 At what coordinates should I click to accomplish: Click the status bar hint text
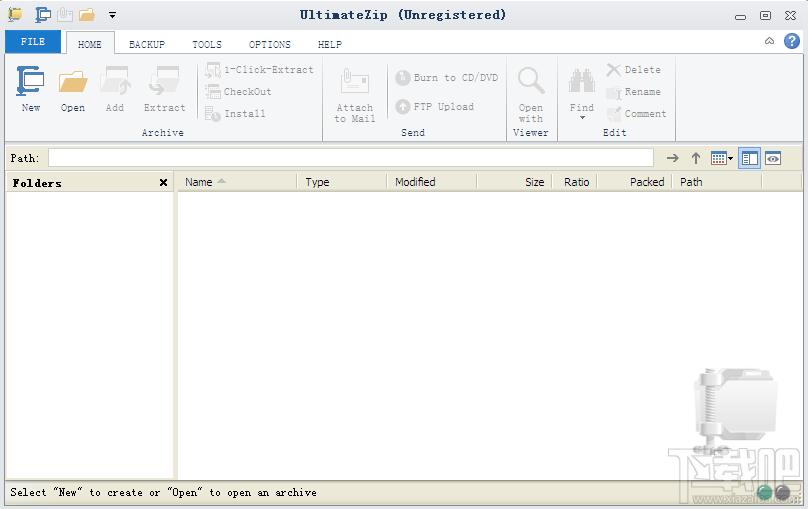pyautogui.click(x=163, y=493)
